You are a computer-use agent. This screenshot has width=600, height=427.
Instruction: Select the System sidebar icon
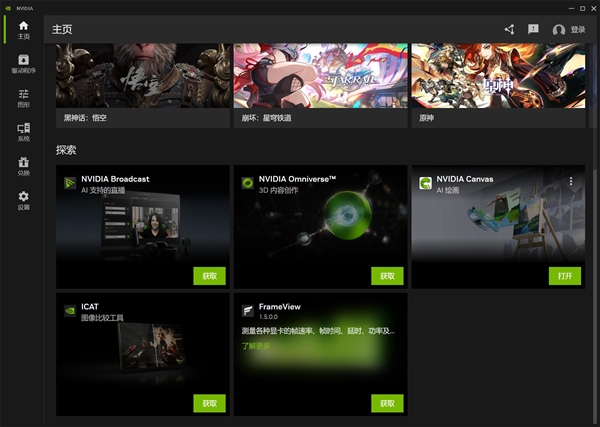(x=23, y=132)
